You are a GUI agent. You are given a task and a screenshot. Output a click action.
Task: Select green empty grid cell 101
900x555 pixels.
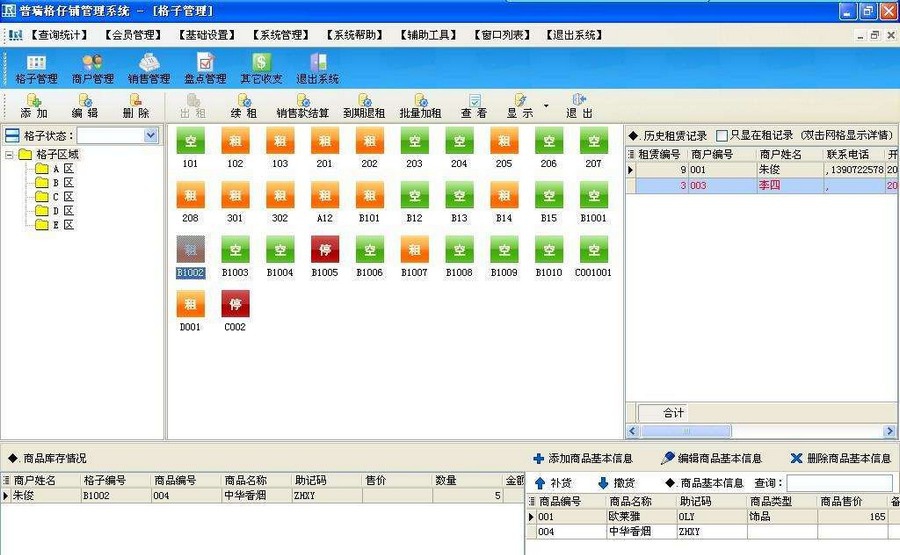190,142
